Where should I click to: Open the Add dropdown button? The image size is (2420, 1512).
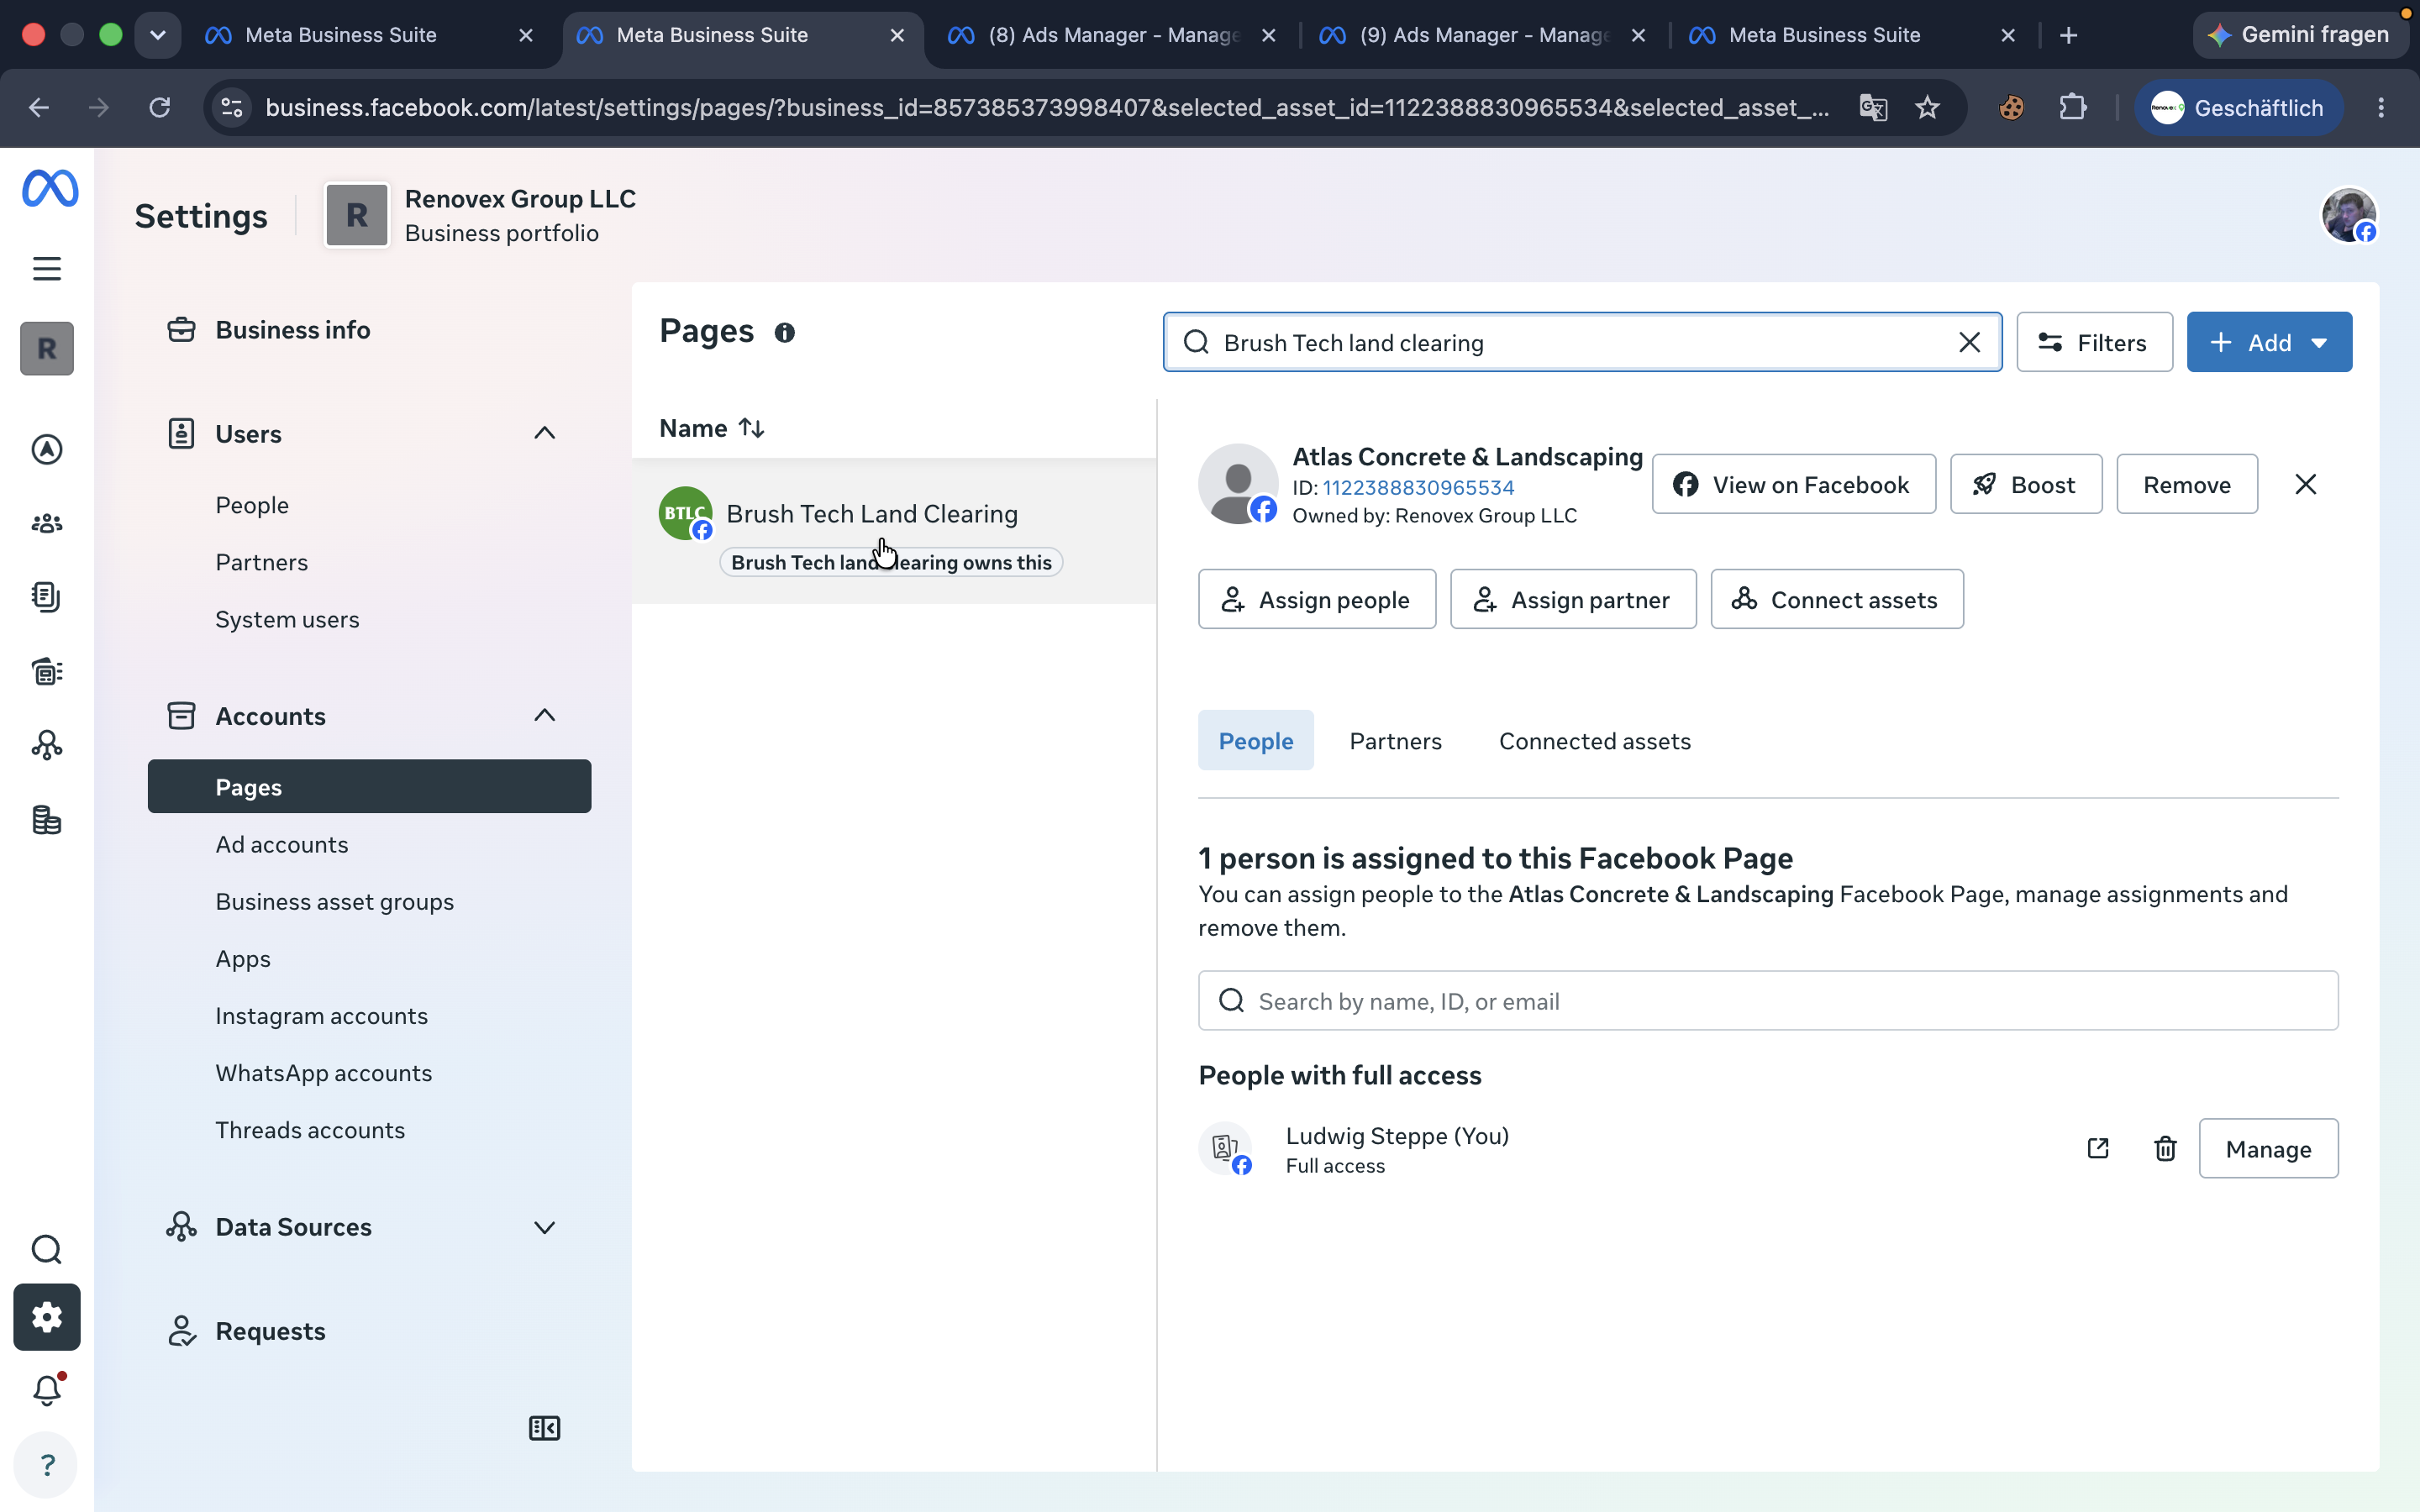click(2269, 342)
